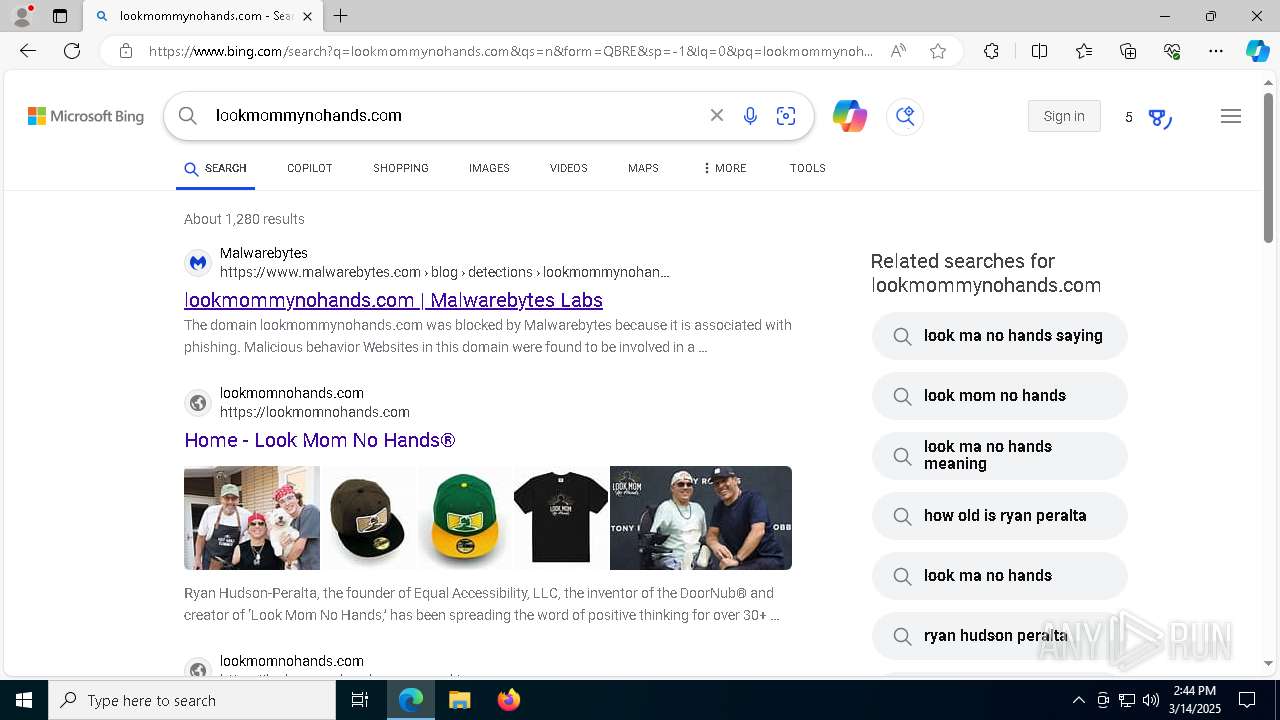This screenshot has height=720, width=1280.
Task: Select the SEARCH tab
Action: [x=215, y=168]
